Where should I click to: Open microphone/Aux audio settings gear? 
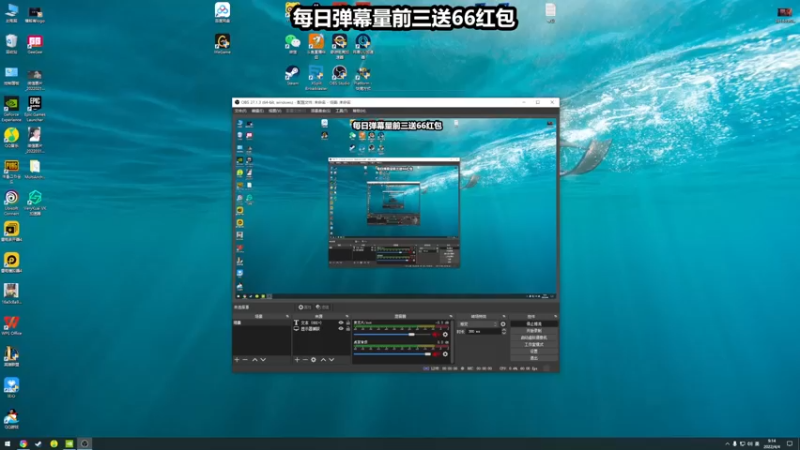445,334
